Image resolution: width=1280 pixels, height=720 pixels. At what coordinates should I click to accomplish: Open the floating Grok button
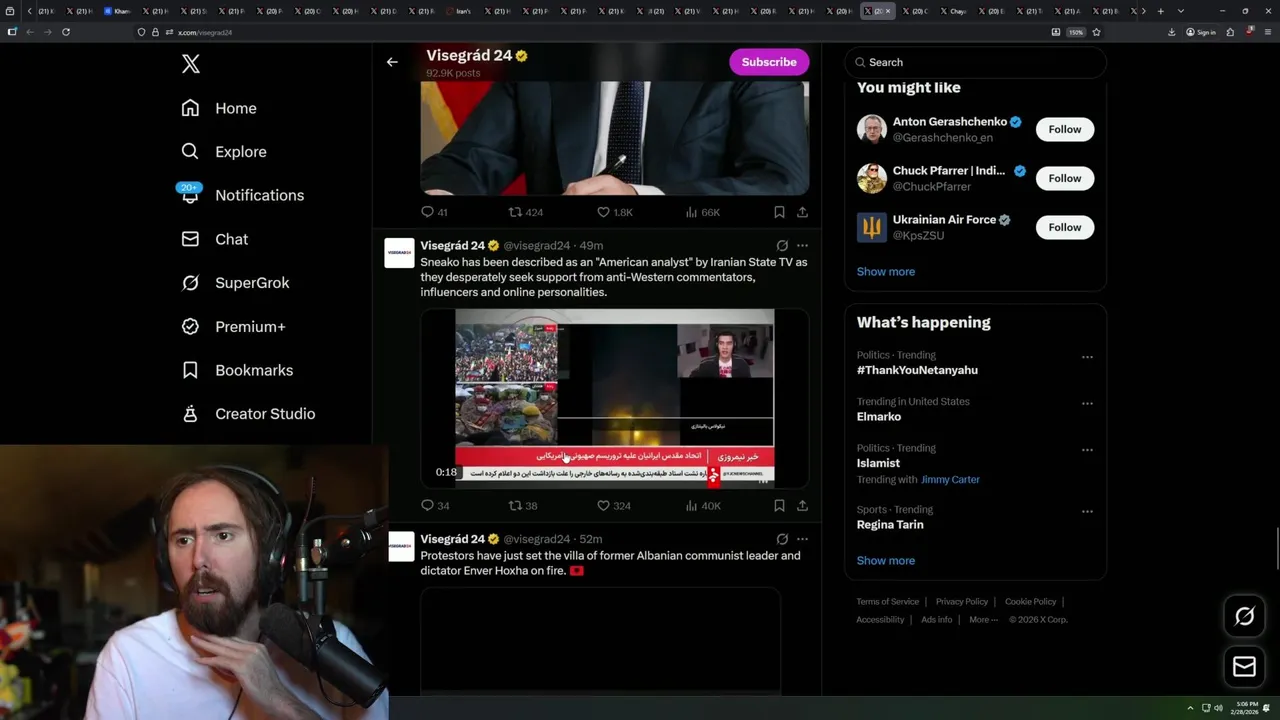point(1244,616)
